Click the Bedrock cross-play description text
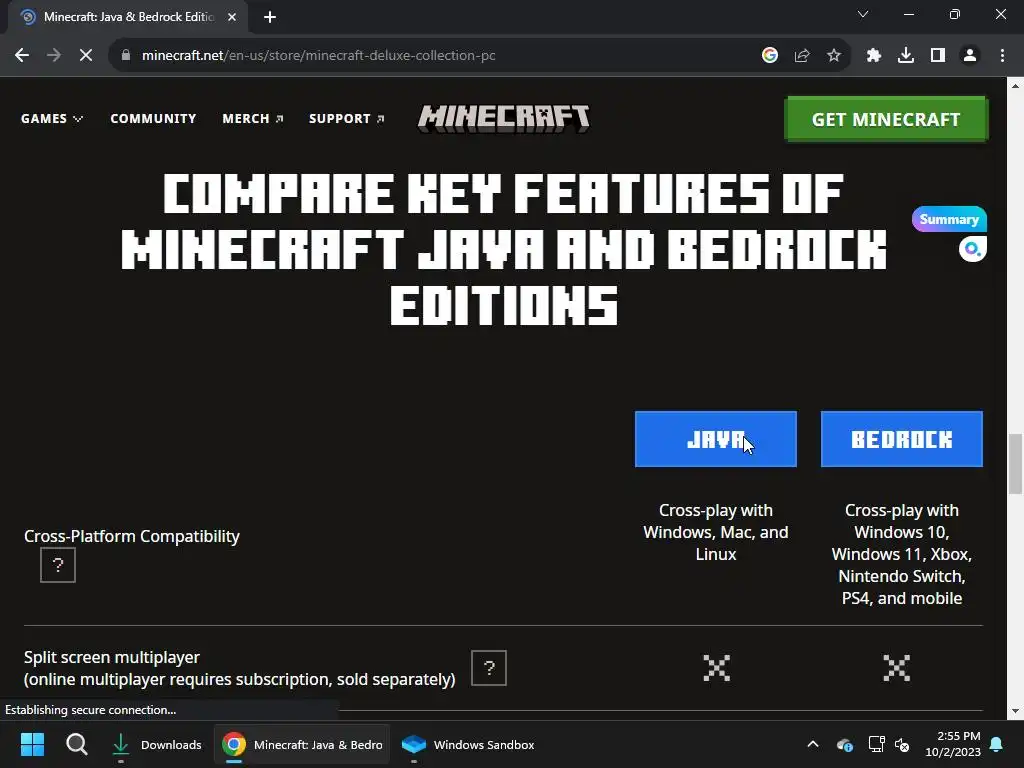Image resolution: width=1024 pixels, height=768 pixels. pos(902,554)
